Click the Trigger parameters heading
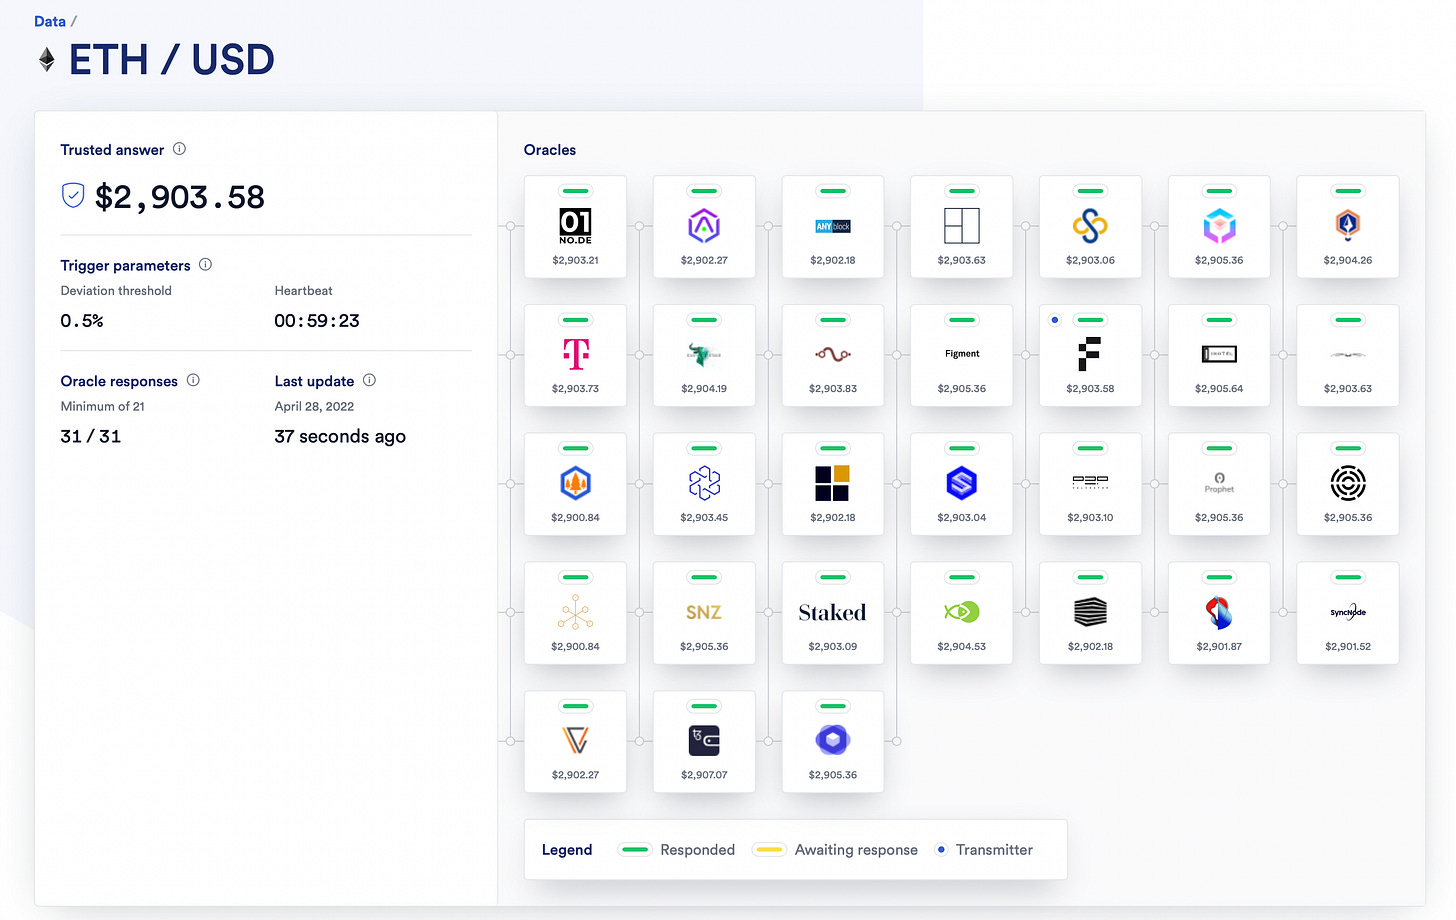The image size is (1456, 920). (x=125, y=265)
